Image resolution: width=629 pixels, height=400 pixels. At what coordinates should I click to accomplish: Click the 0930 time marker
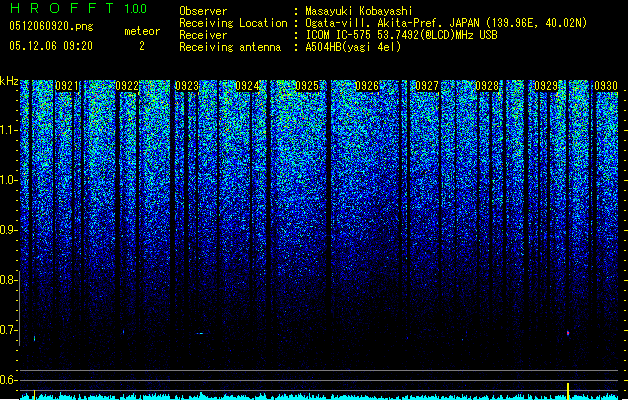606,86
